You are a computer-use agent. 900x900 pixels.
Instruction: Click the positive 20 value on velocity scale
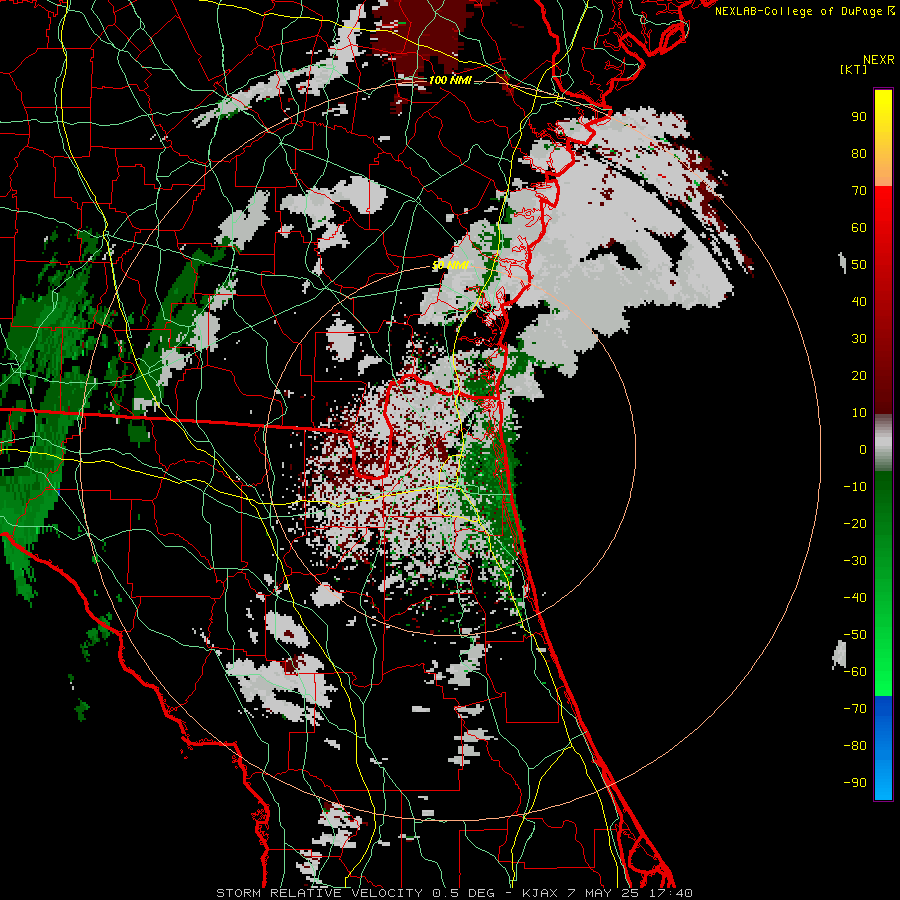[859, 376]
